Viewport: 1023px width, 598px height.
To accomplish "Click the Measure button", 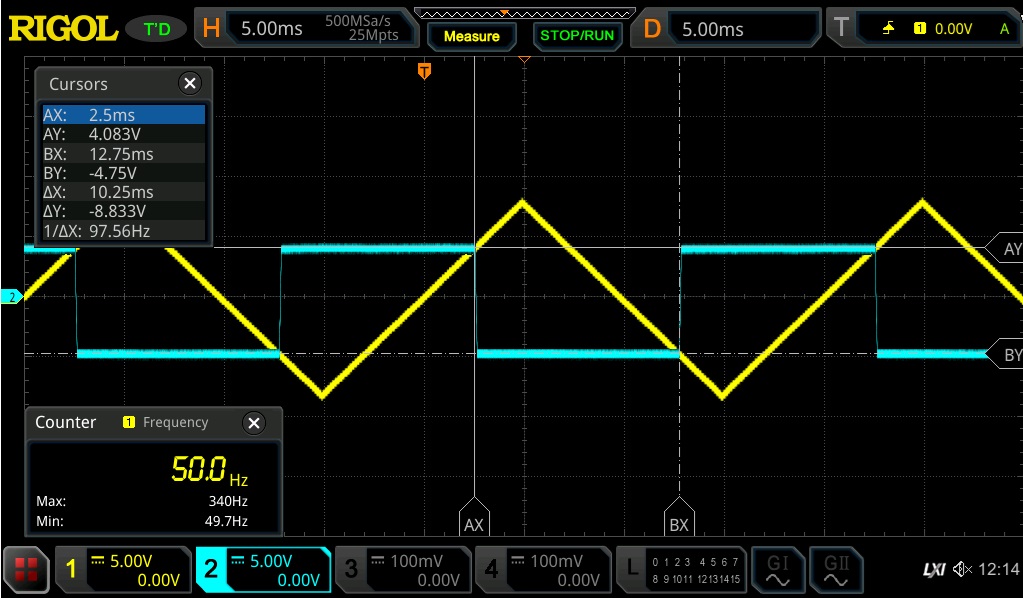I will [472, 36].
